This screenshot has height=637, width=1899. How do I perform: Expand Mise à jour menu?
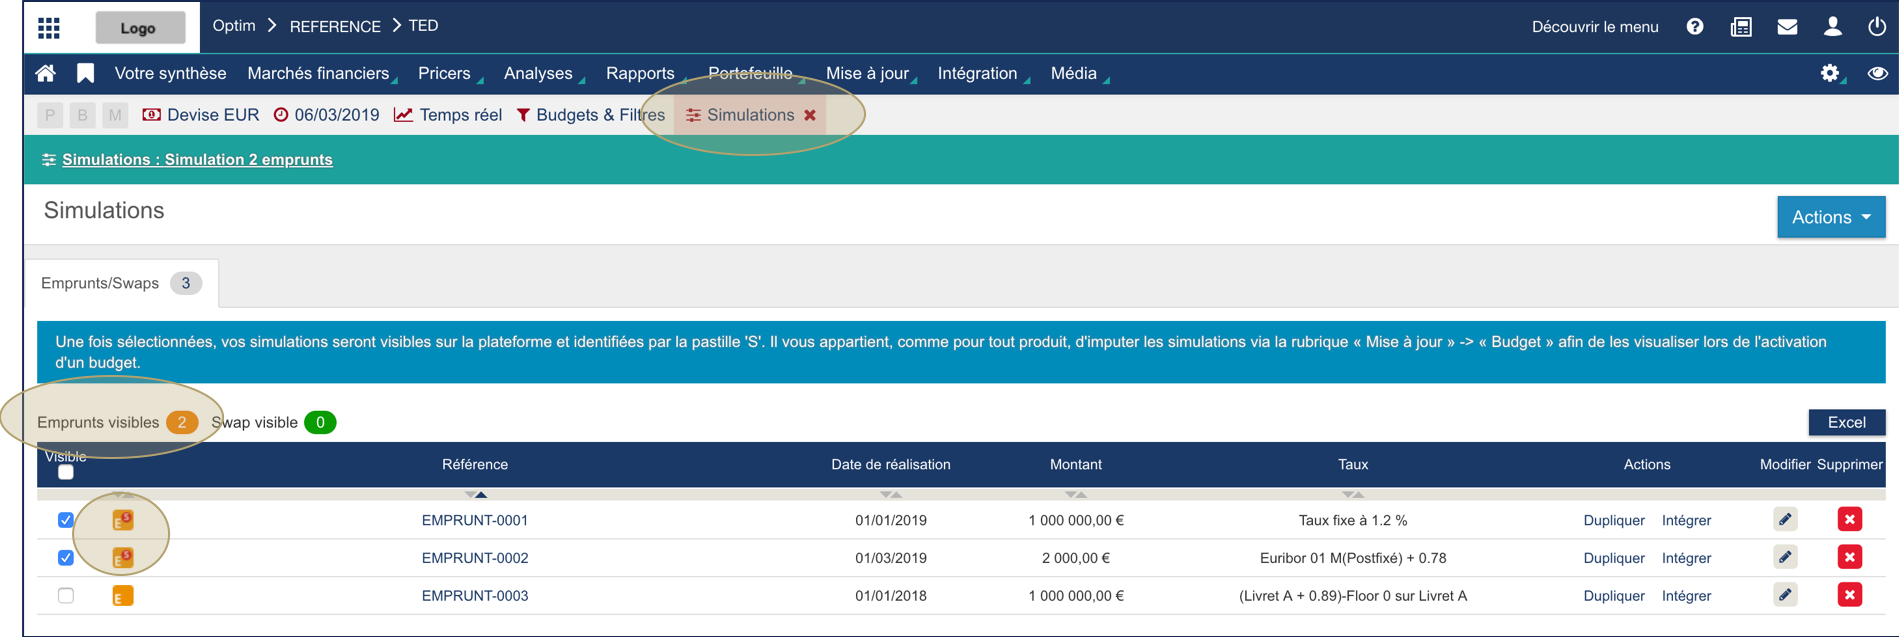coord(870,73)
